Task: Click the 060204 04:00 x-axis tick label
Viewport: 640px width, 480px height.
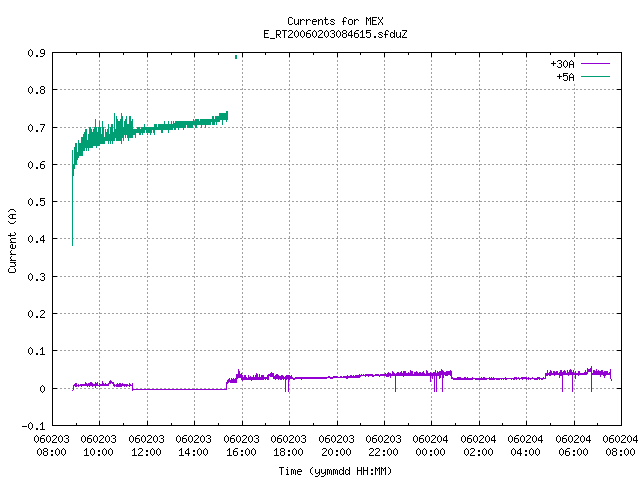Action: click(x=525, y=446)
